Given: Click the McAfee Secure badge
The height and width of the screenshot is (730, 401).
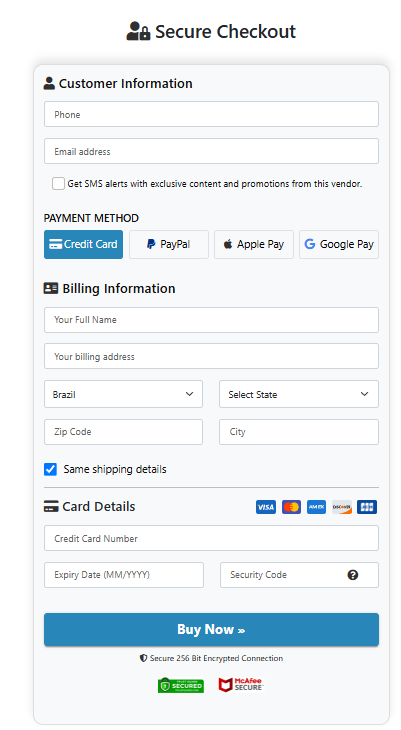Looking at the screenshot, I should tap(241, 684).
